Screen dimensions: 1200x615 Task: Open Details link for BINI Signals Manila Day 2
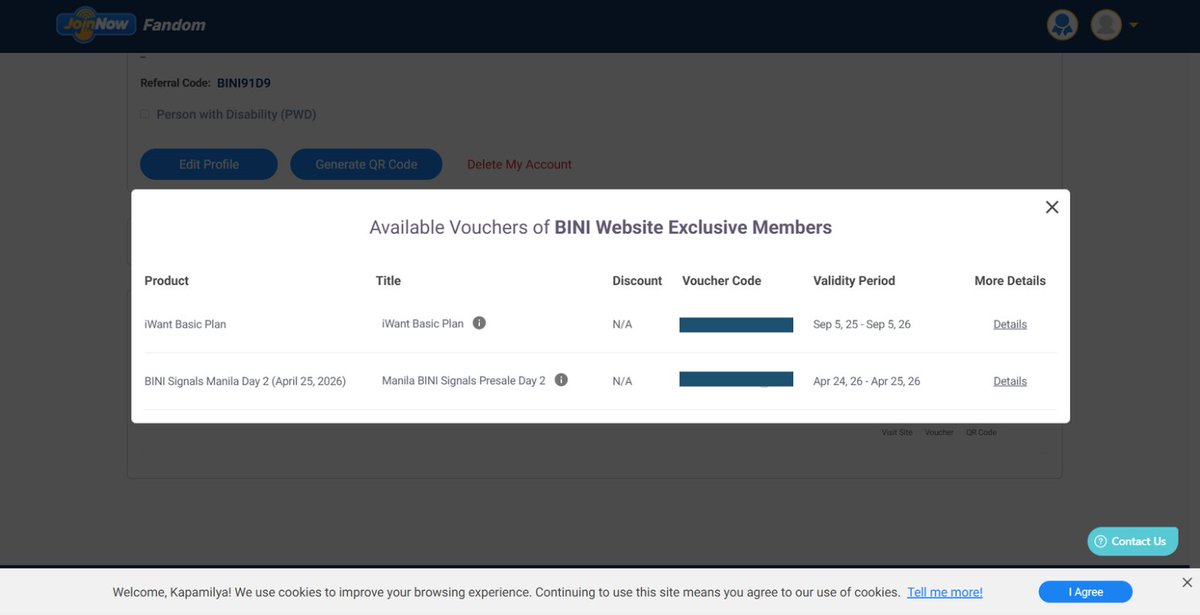point(1010,381)
